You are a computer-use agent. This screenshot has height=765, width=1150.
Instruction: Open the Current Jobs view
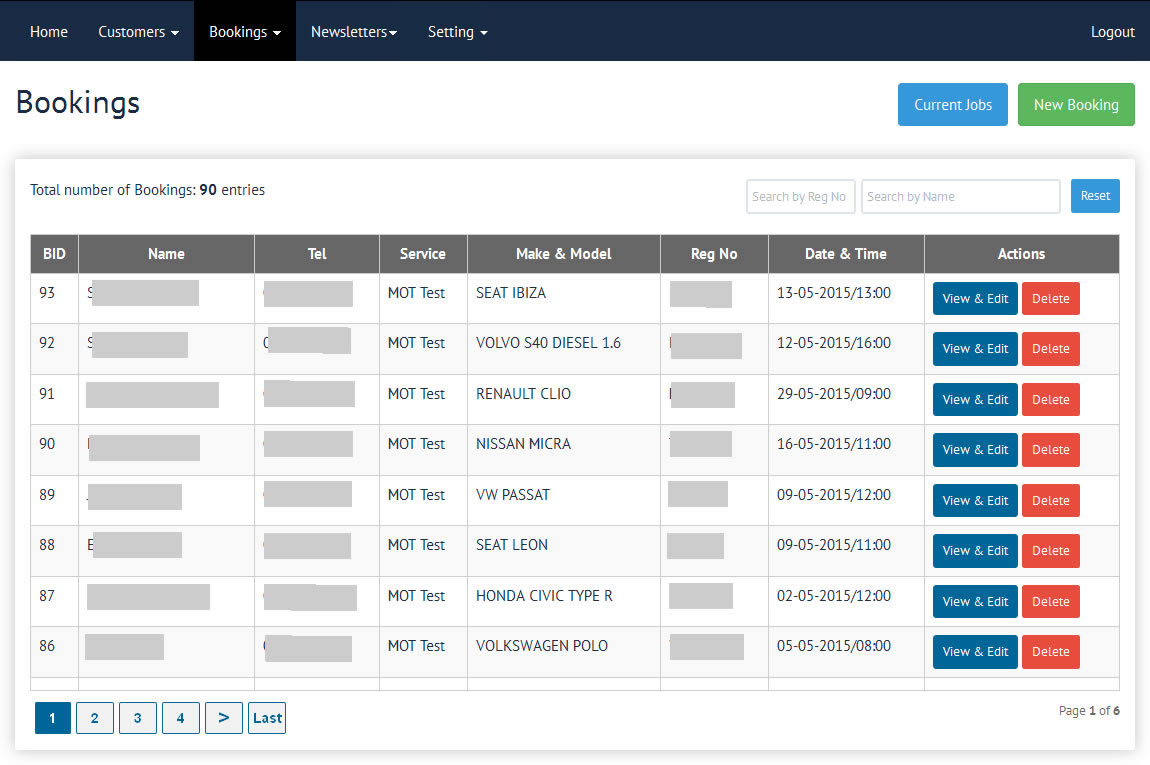(x=952, y=105)
